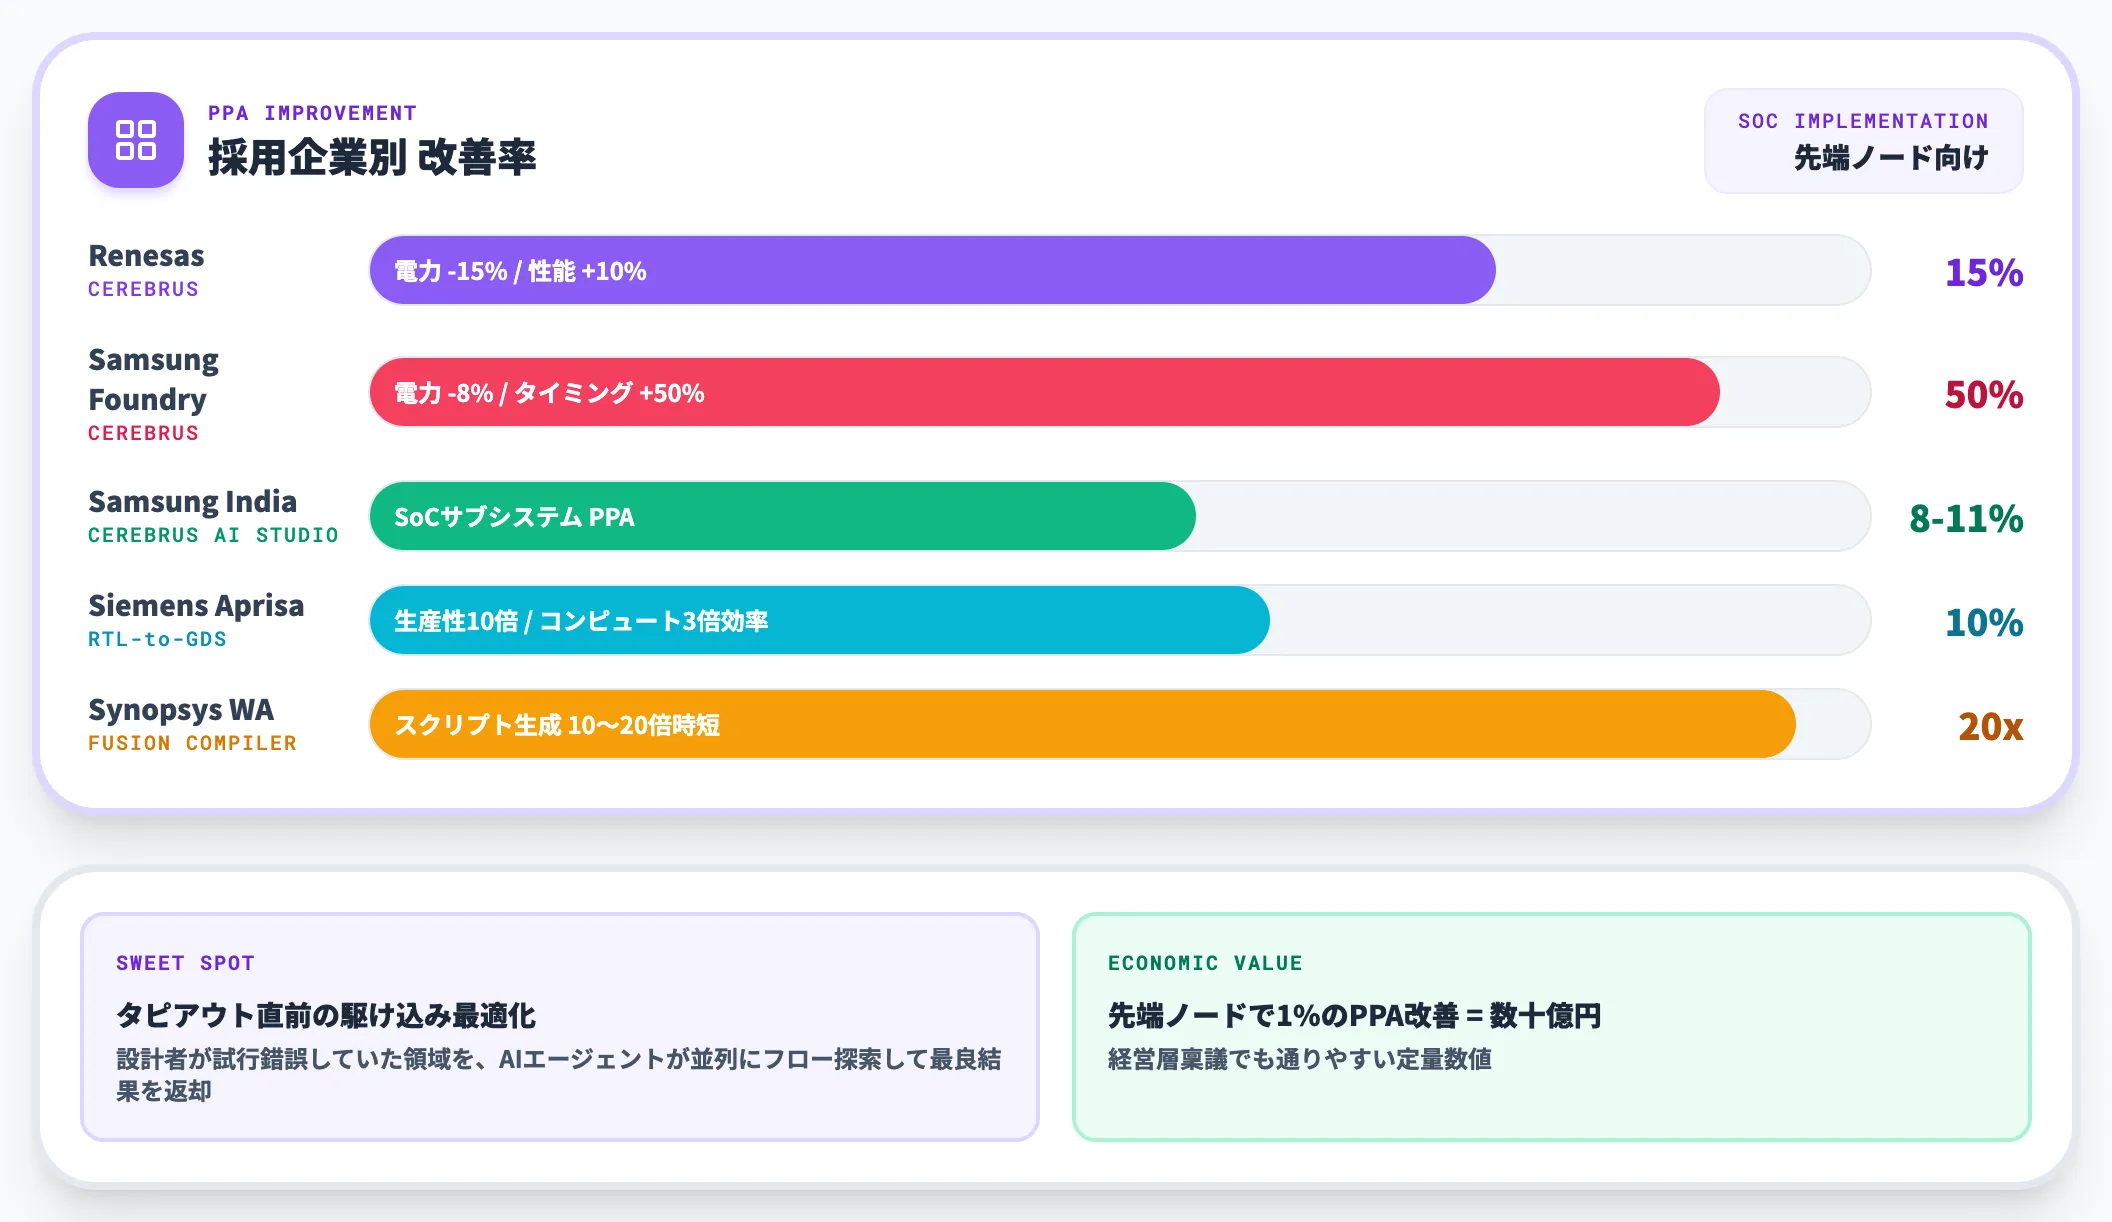Click the Renesas row label
Screen dimensions: 2112x1222
pyautogui.click(x=146, y=256)
